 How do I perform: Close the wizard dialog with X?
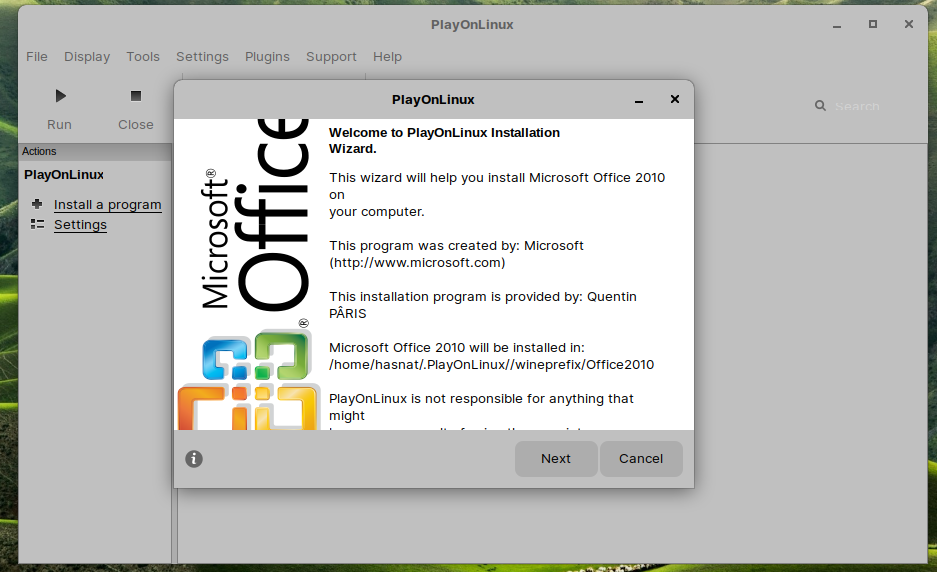pos(675,99)
